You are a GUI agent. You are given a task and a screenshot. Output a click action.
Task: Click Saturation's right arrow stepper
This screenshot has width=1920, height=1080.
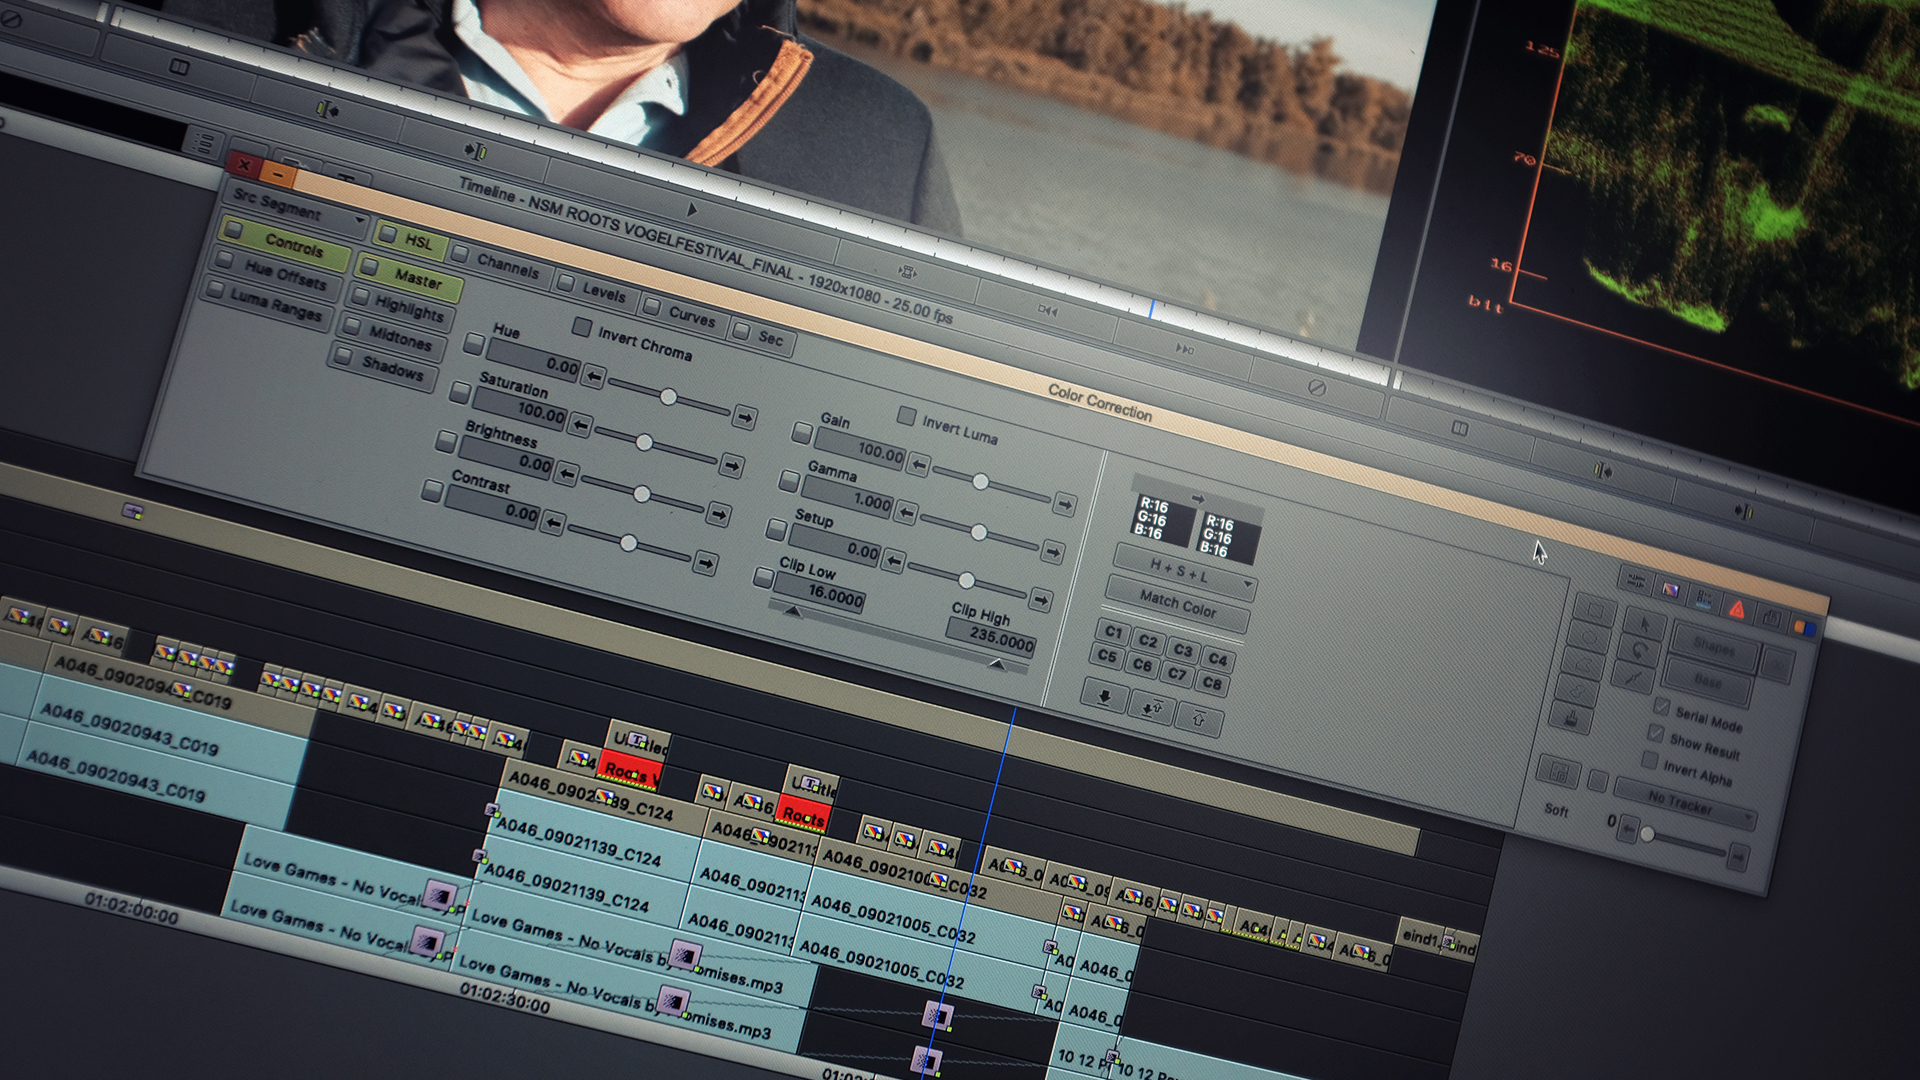coord(731,466)
